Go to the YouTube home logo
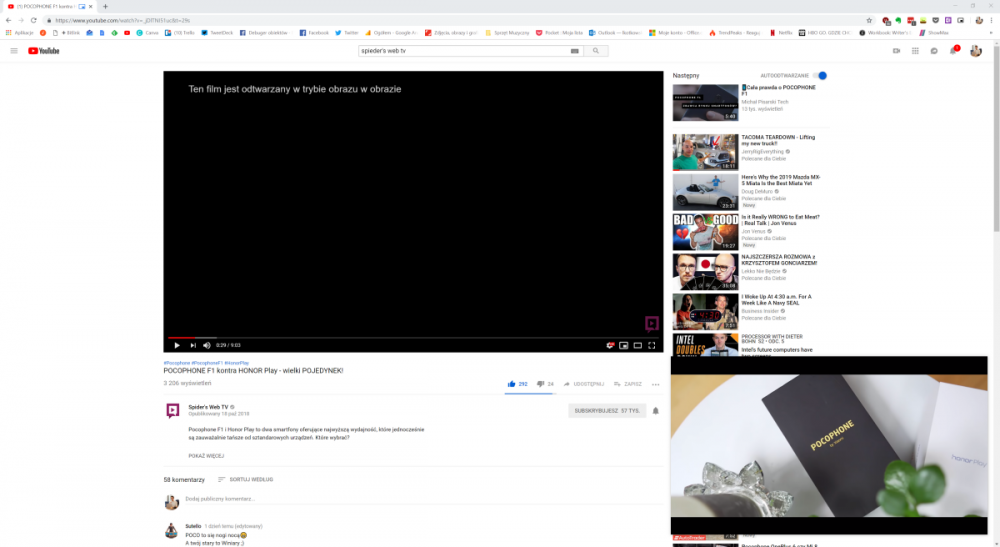This screenshot has width=1000, height=547. (43, 51)
